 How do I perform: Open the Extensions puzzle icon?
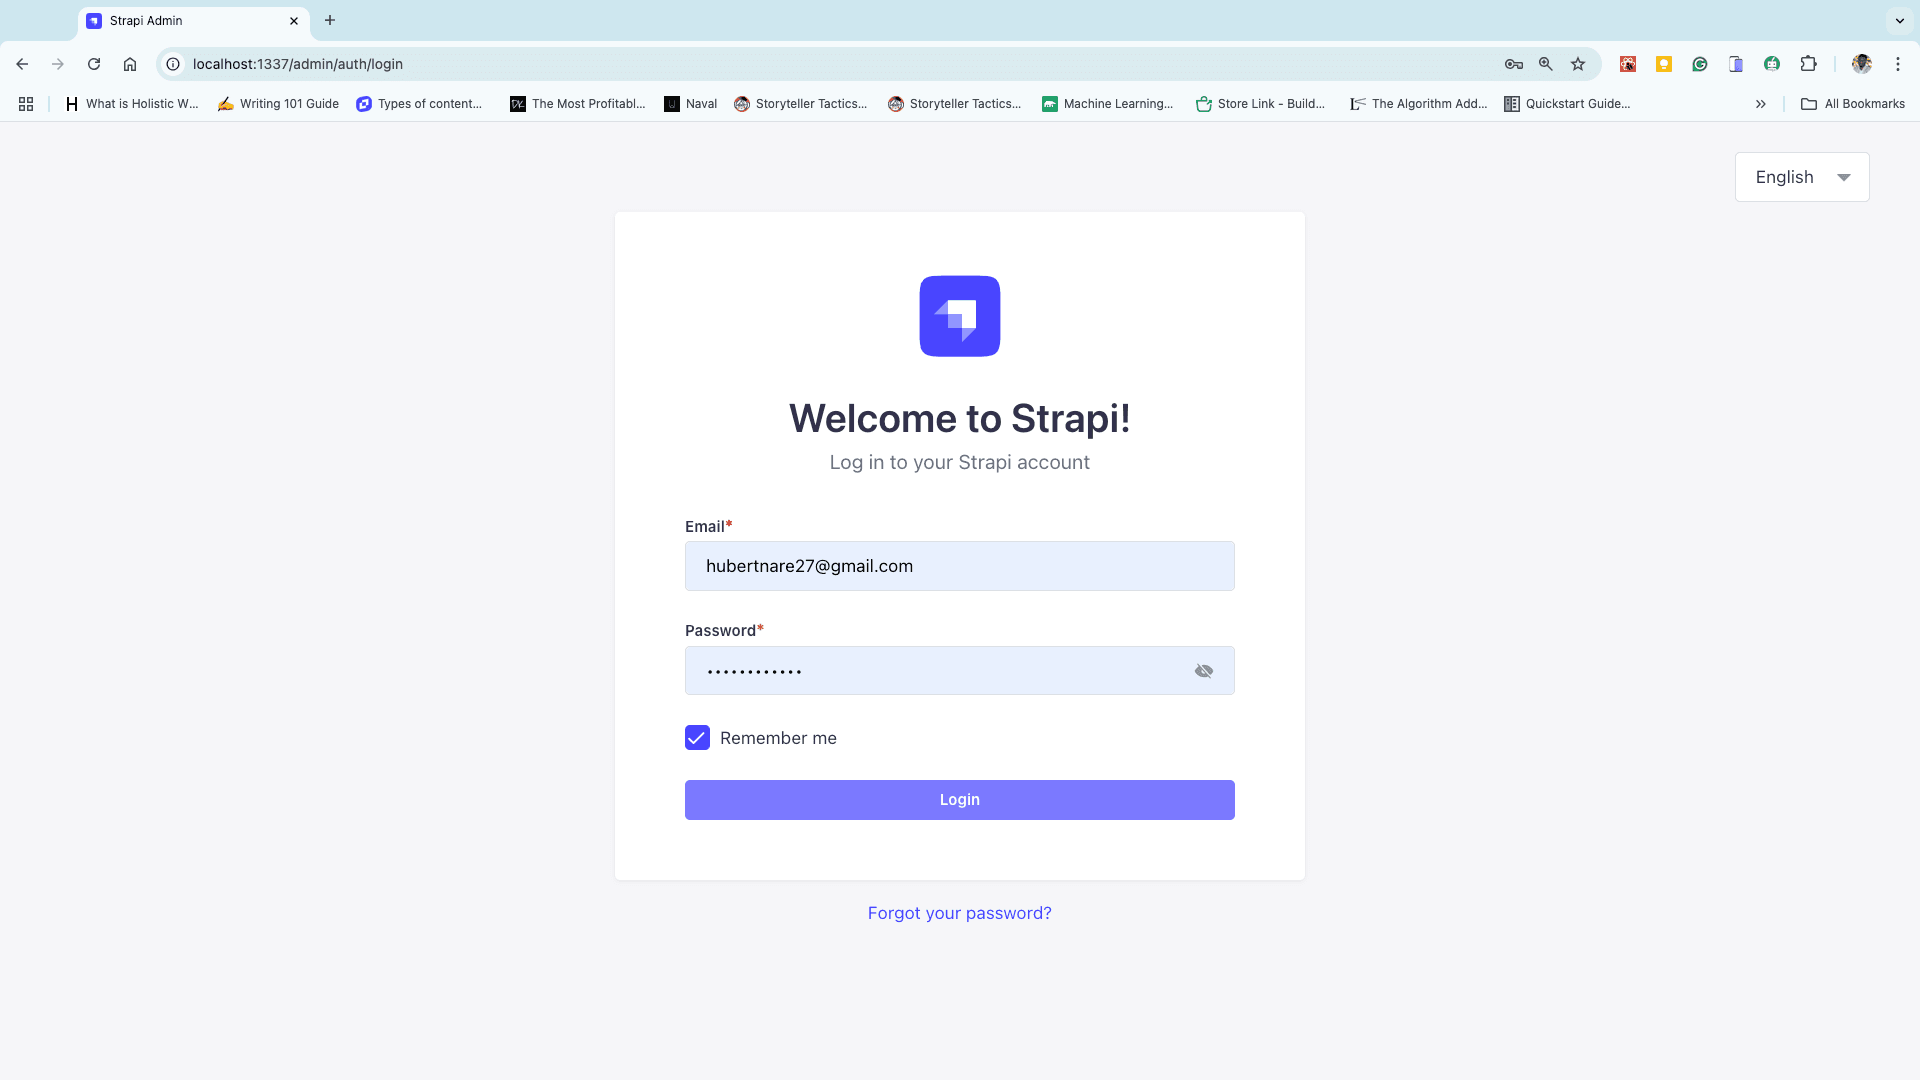point(1808,64)
